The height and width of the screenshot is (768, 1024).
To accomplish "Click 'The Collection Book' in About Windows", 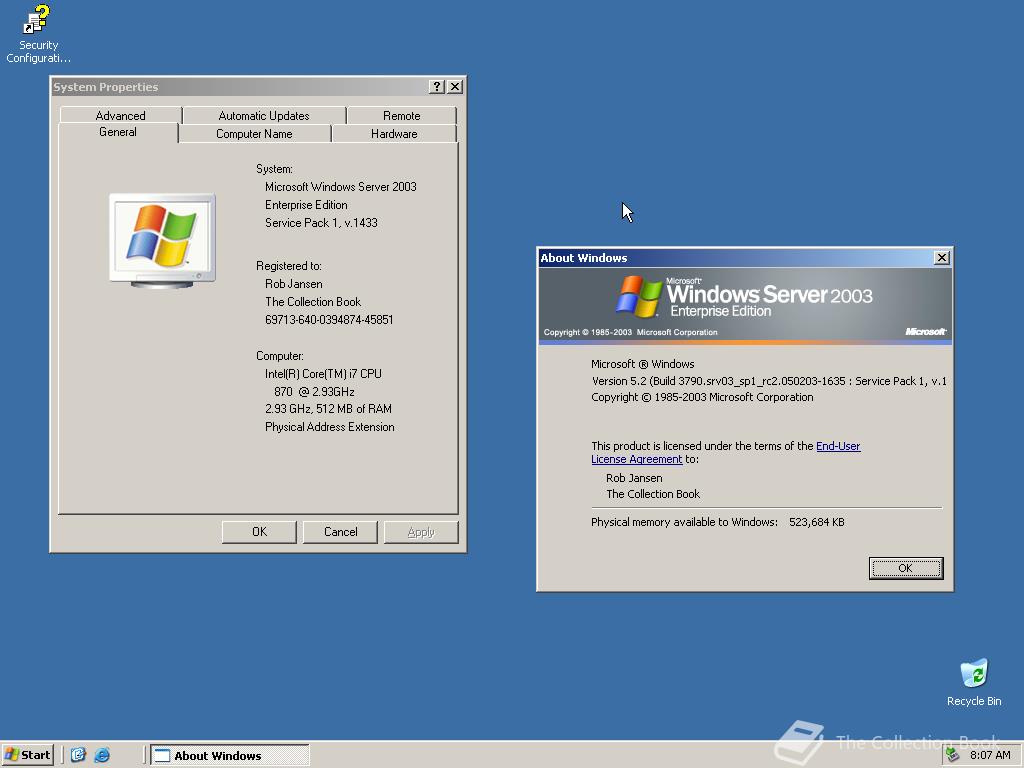I will point(652,494).
